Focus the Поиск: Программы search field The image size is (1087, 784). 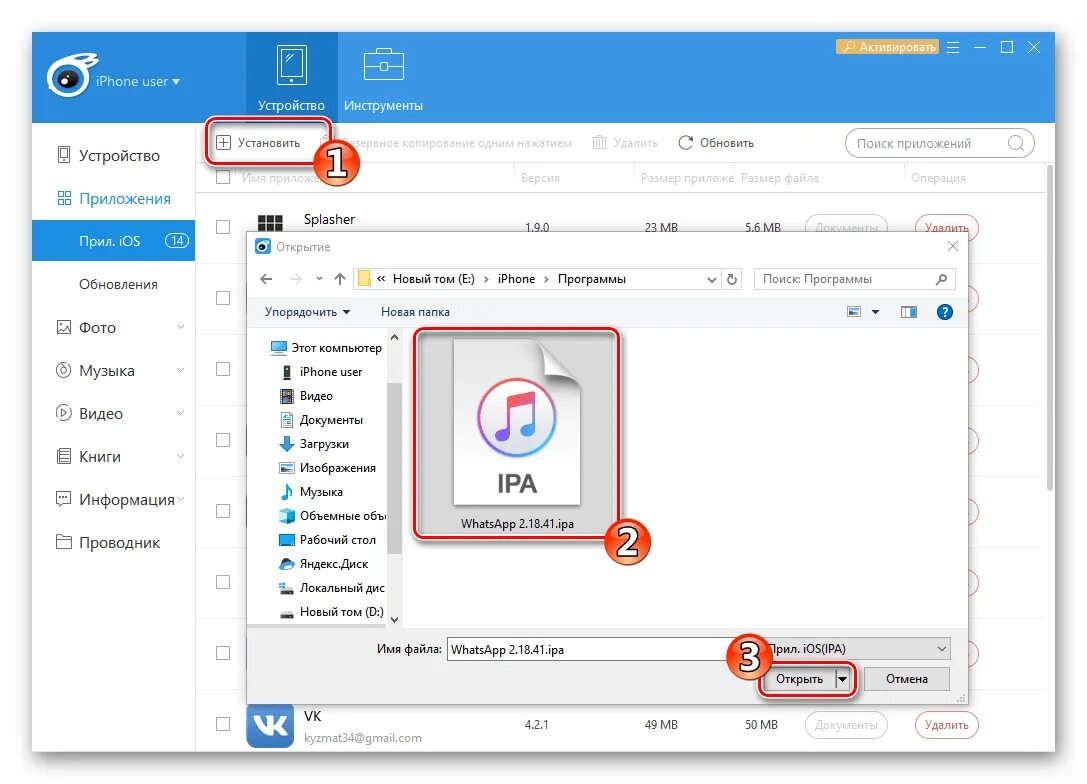[854, 279]
